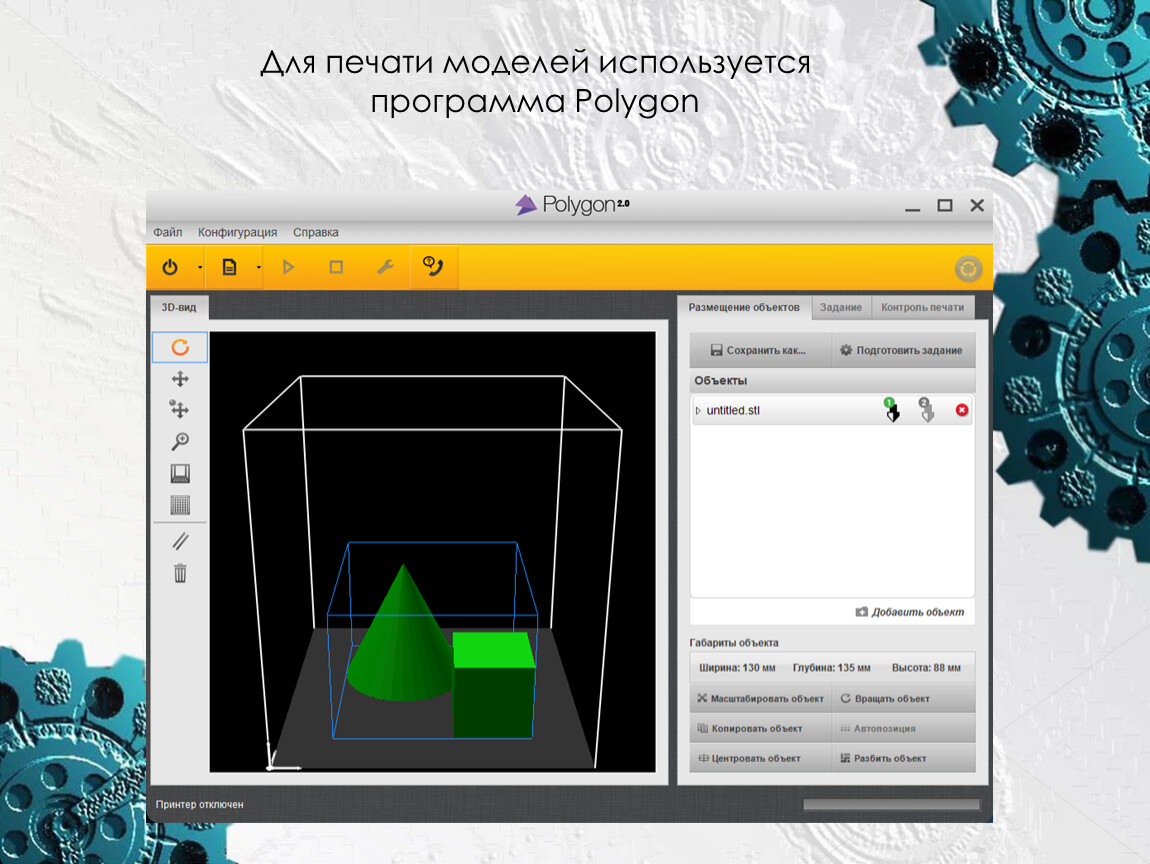Open the wrench settings tool

point(385,267)
